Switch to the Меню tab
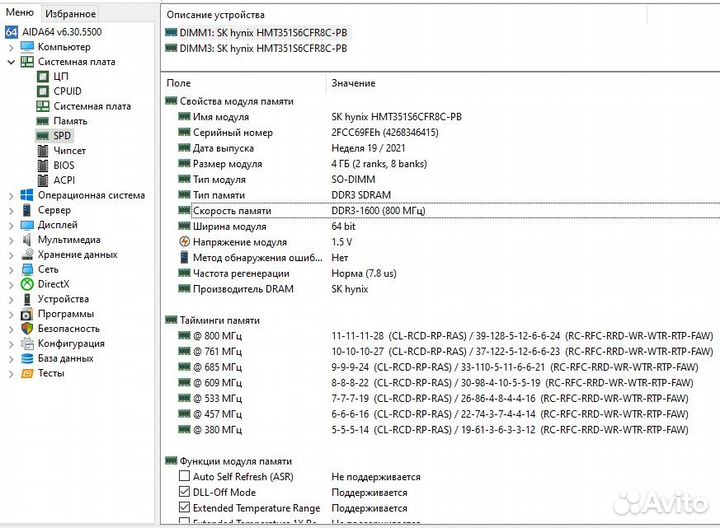Image resolution: width=720 pixels, height=528 pixels. click(20, 13)
